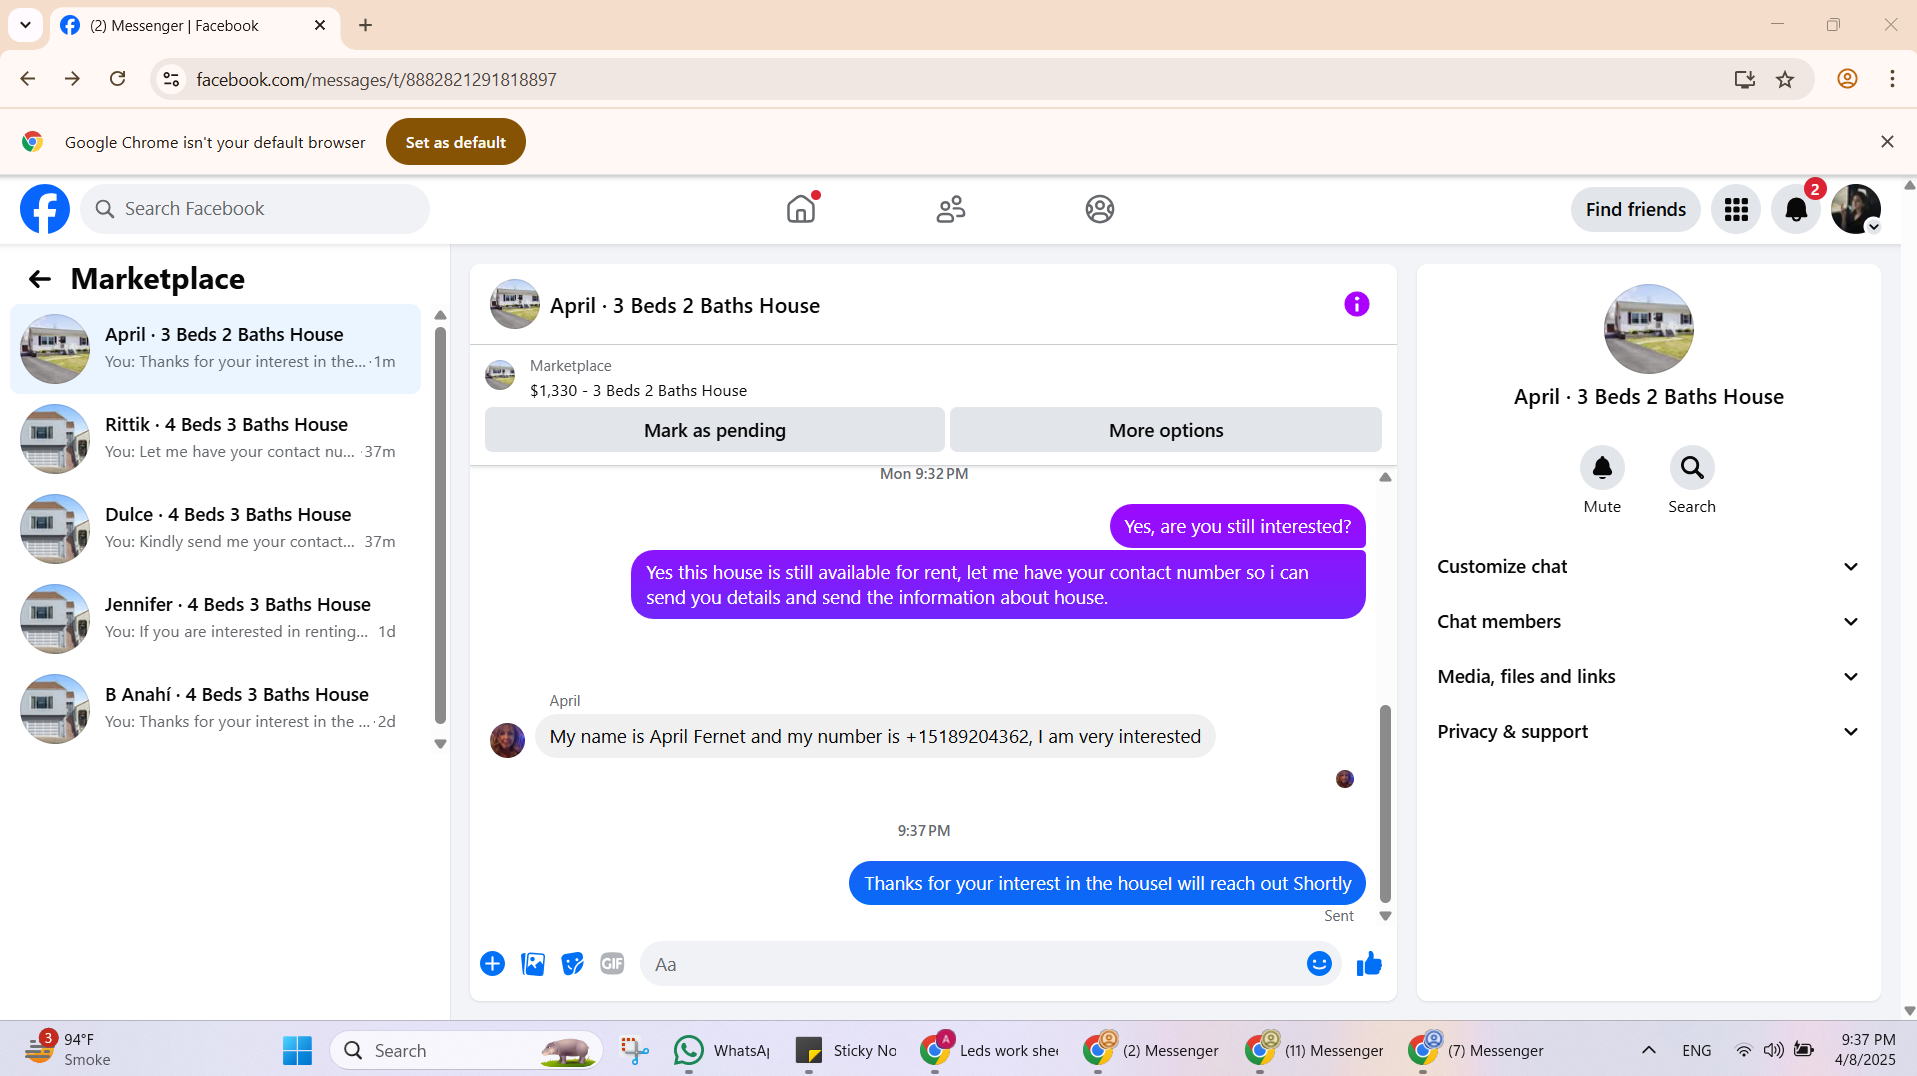
Task: Choose a sticker icon in composer
Action: (572, 964)
